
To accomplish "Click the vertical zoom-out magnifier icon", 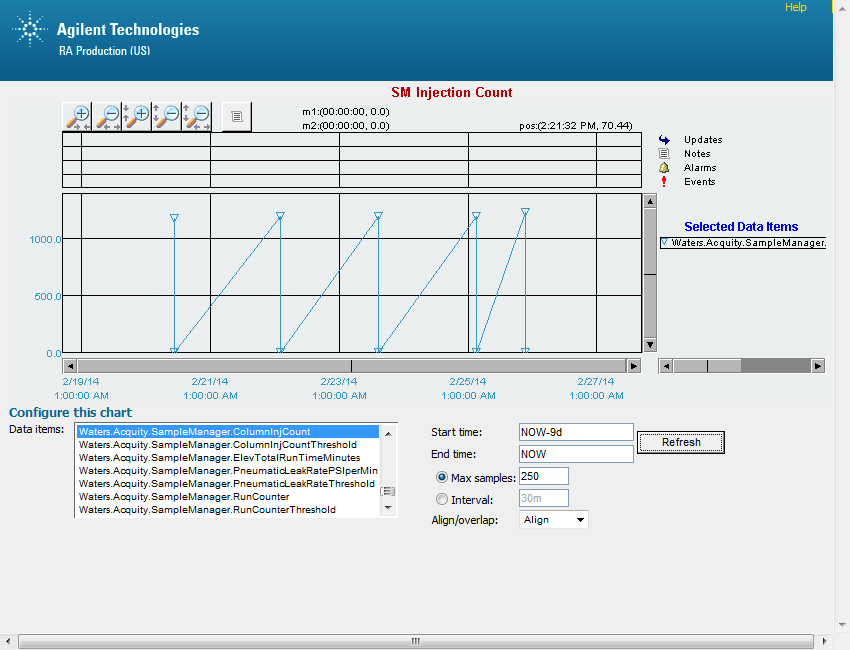I will pos(166,117).
